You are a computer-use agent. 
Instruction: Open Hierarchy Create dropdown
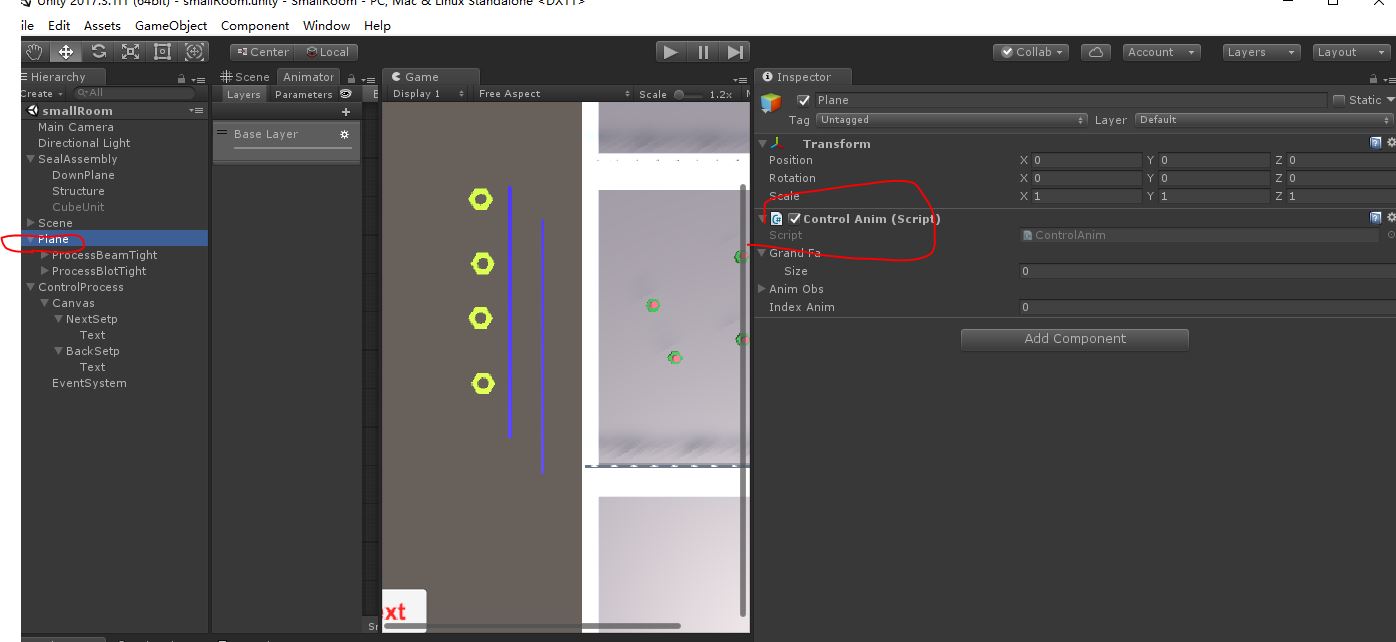[x=41, y=93]
